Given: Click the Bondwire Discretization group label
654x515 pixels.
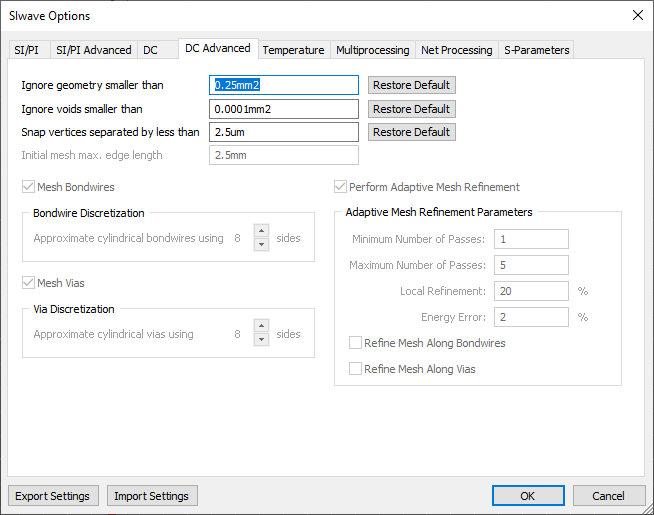Looking at the screenshot, I should click(x=89, y=213).
